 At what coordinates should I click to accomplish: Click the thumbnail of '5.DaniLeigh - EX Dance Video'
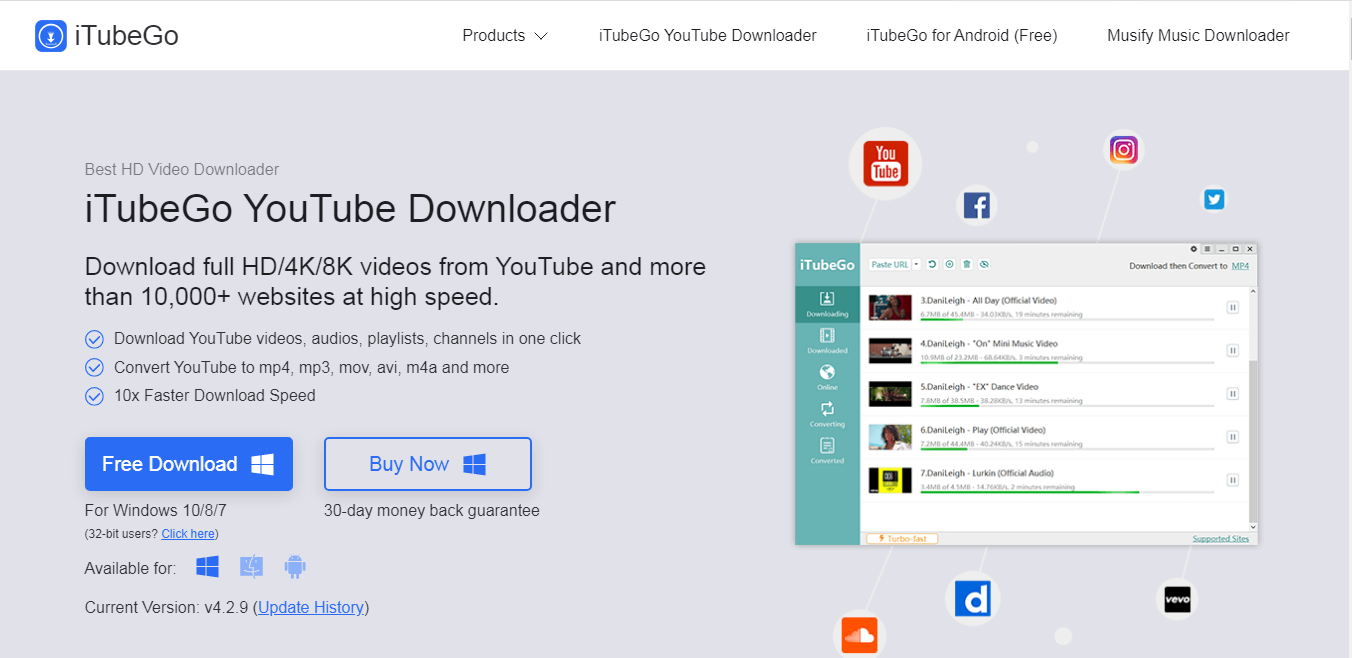coord(890,394)
